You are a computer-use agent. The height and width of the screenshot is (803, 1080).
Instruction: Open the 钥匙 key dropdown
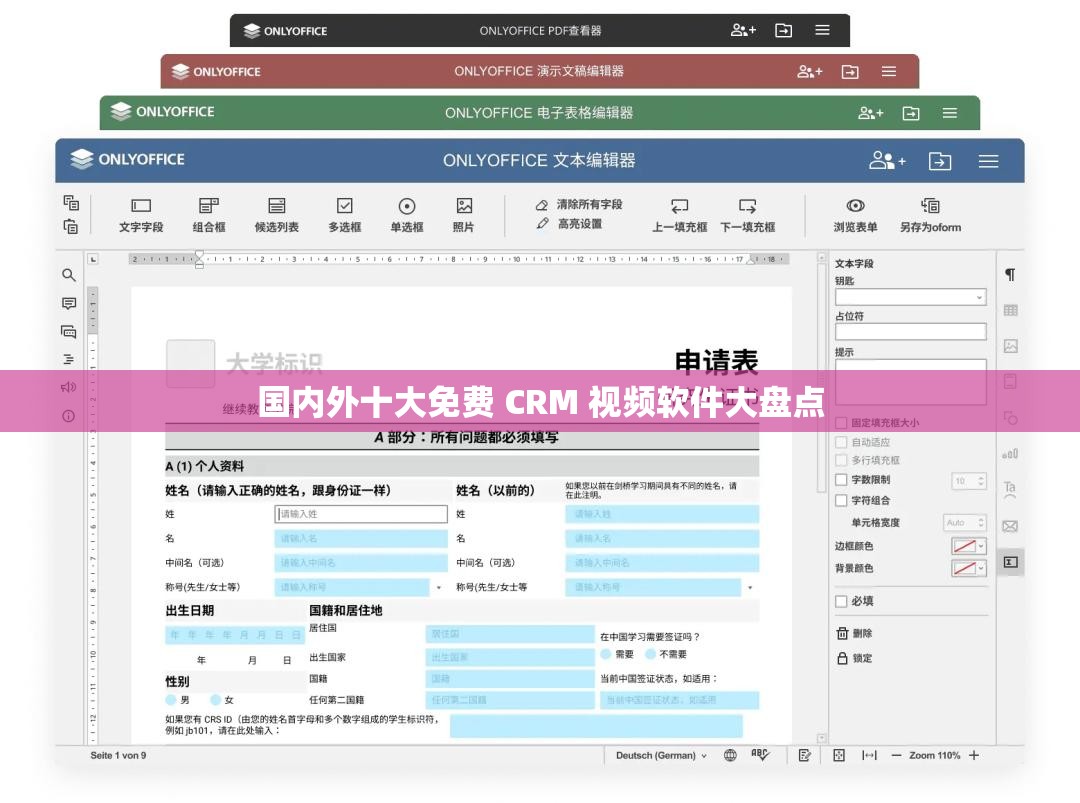tap(910, 296)
